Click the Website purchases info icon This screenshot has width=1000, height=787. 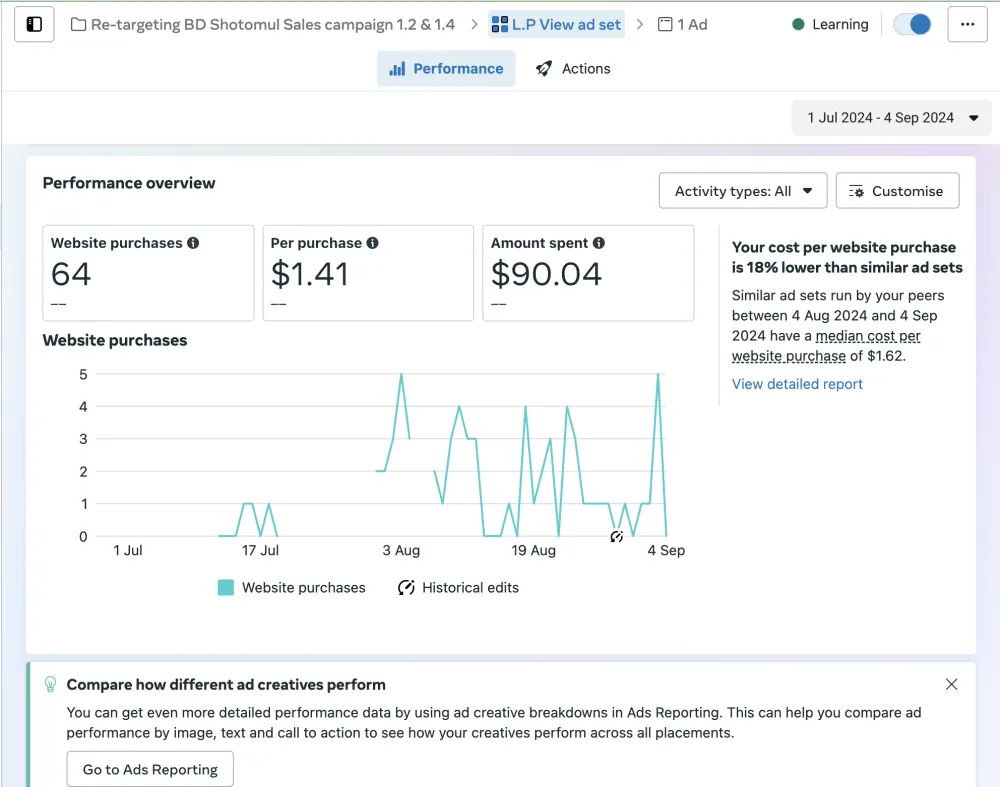(193, 243)
